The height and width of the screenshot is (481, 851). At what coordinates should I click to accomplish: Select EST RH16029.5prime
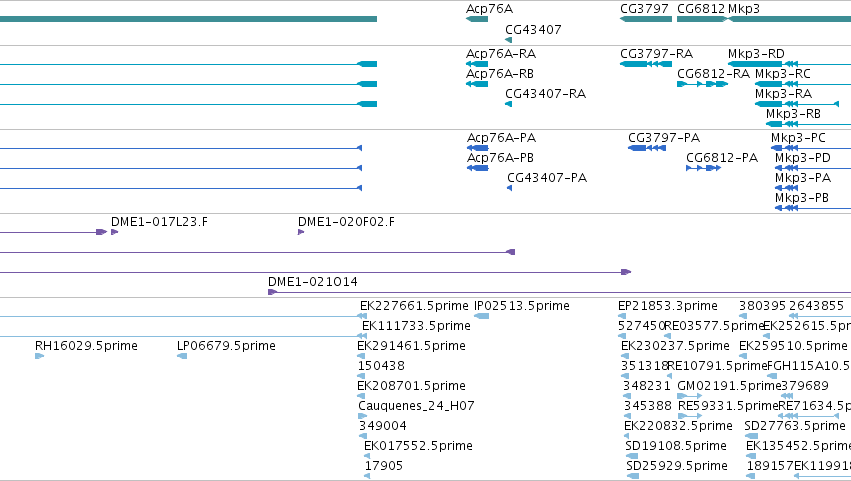point(86,346)
